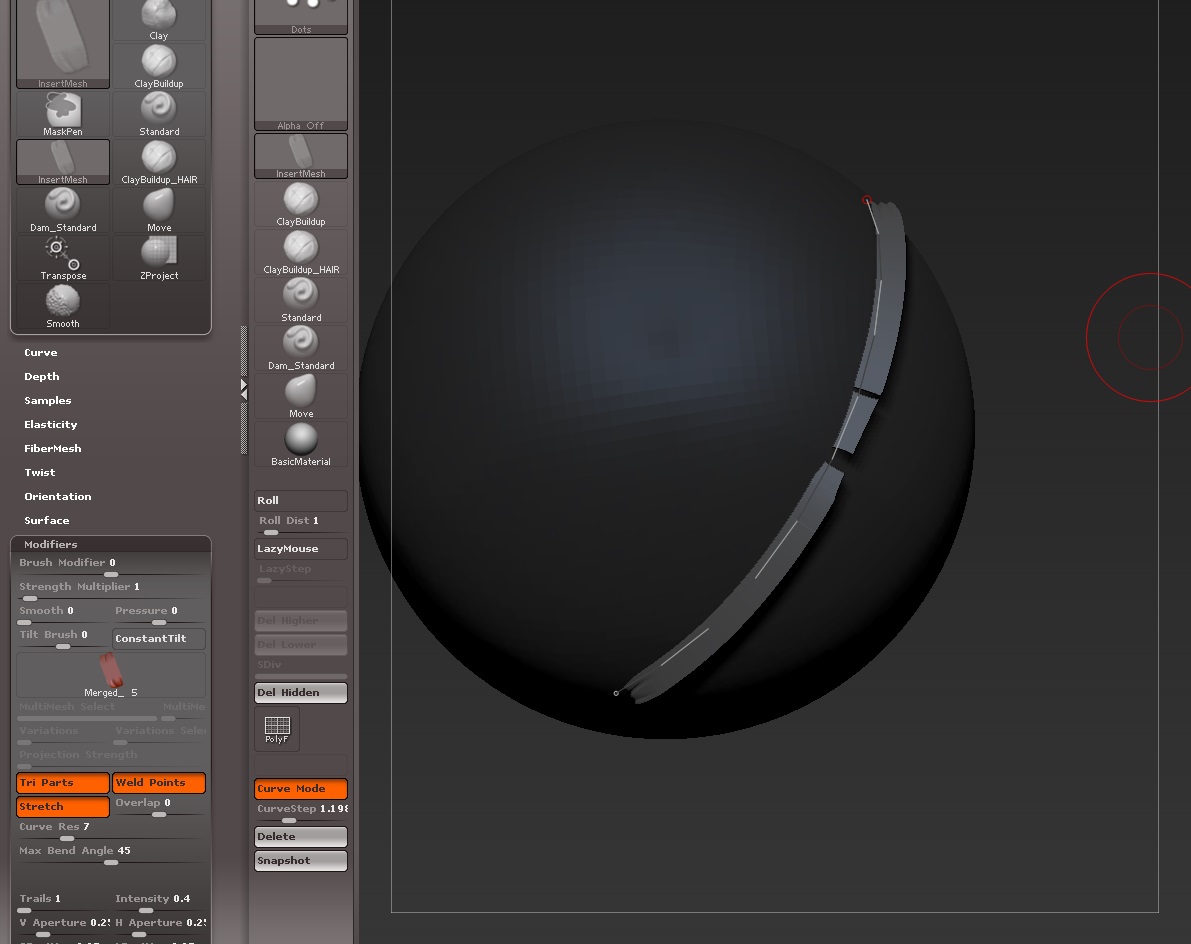Screen dimensions: 1191x944
Task: Disable the Weld Points option
Action: (158, 782)
